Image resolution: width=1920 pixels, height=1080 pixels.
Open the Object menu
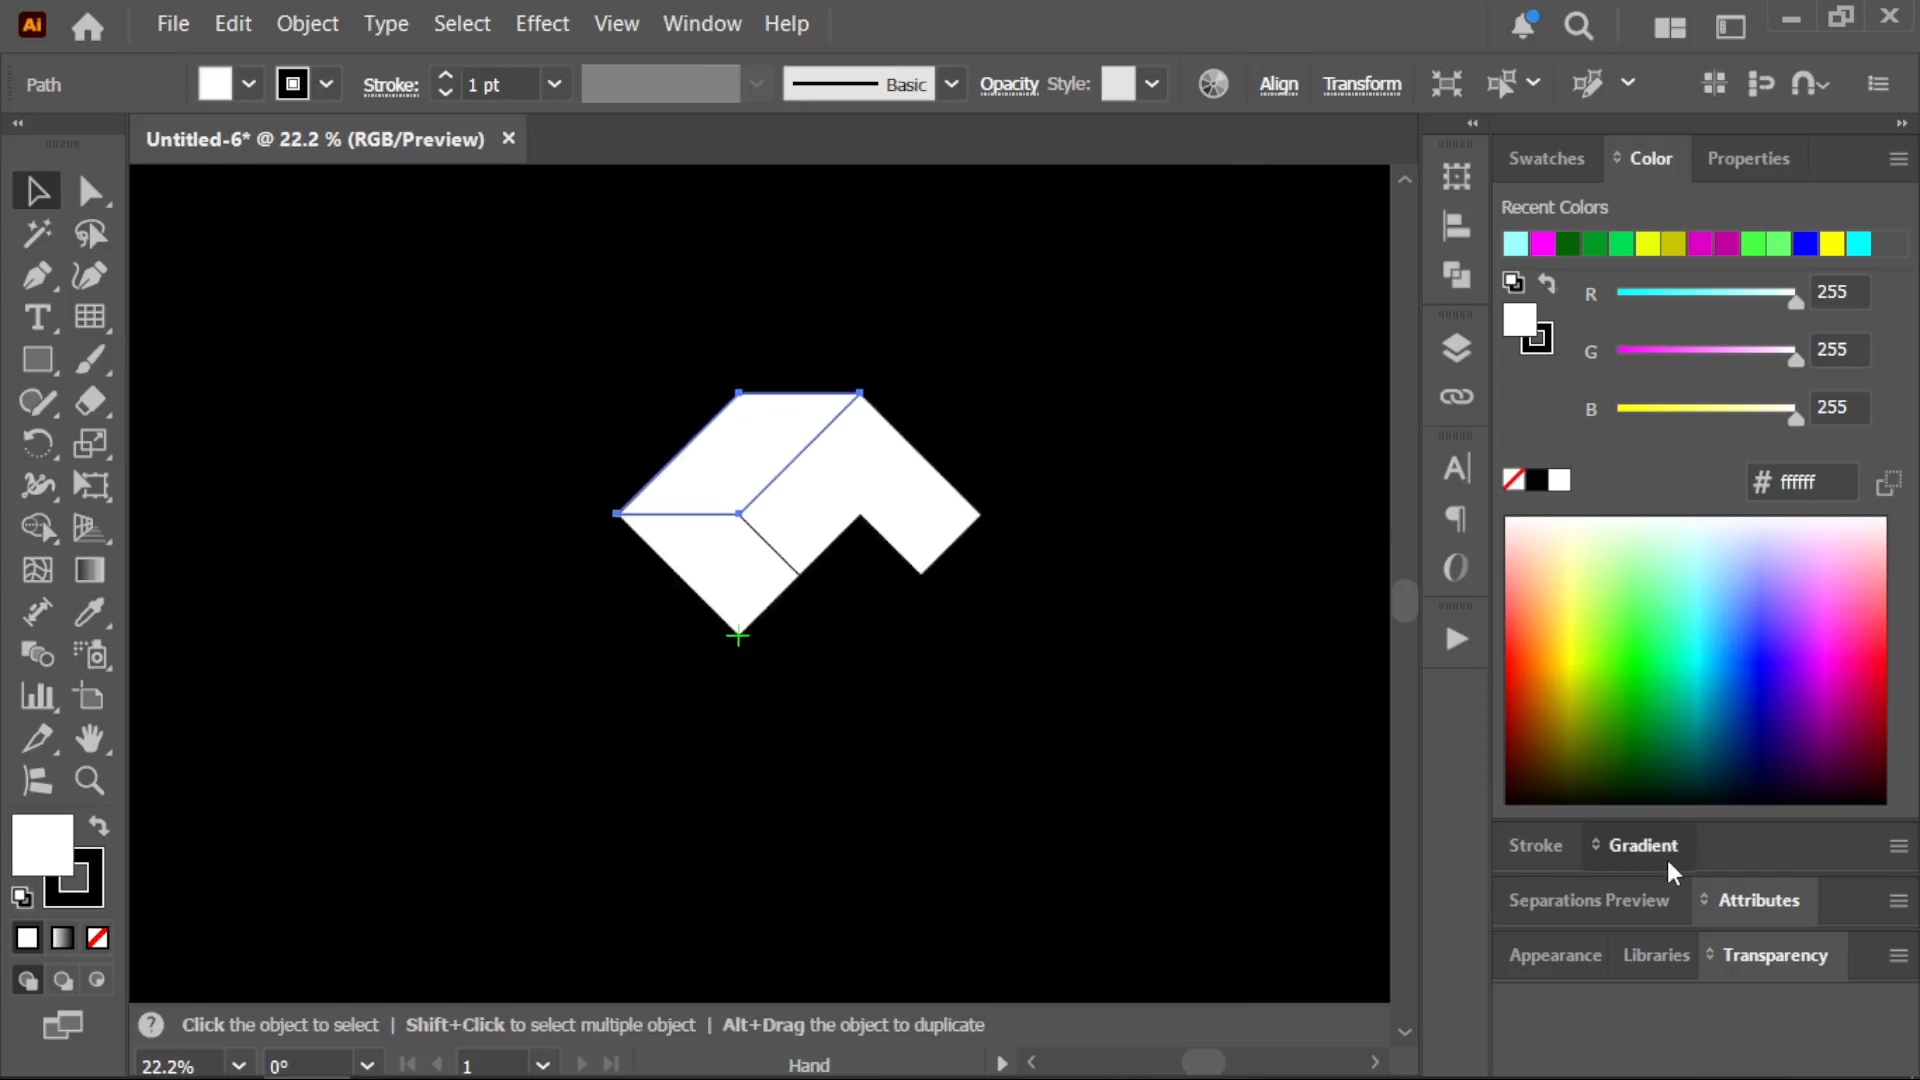[x=307, y=24]
